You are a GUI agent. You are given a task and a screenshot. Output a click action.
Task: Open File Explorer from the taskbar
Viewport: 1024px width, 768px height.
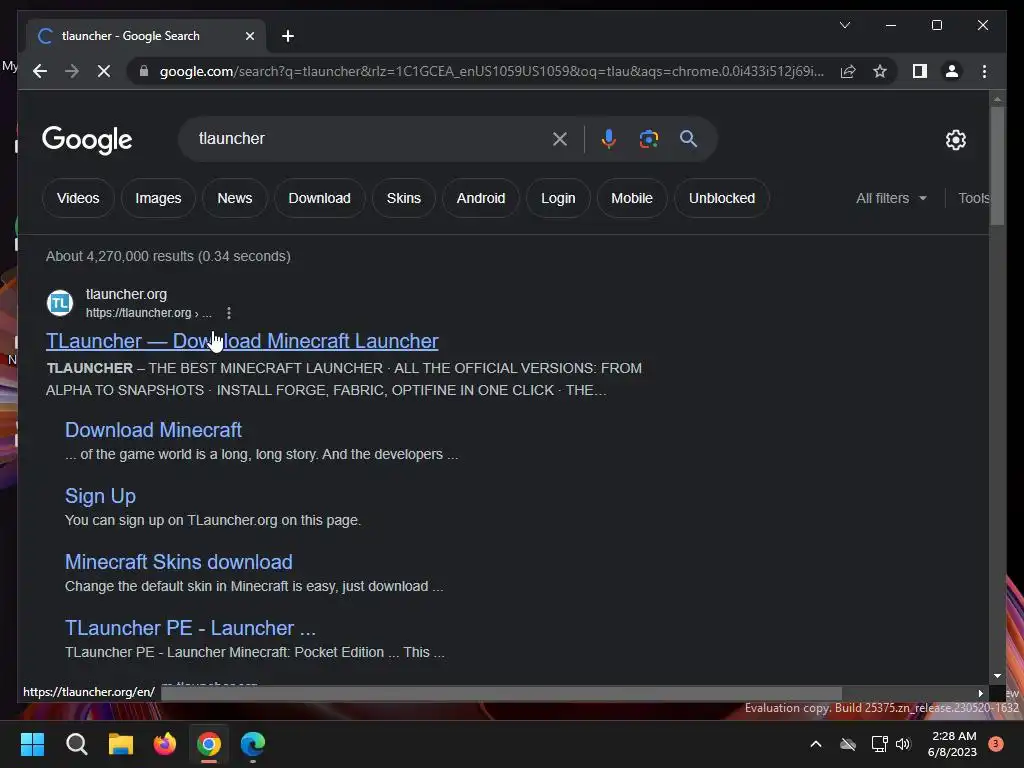pyautogui.click(x=121, y=744)
